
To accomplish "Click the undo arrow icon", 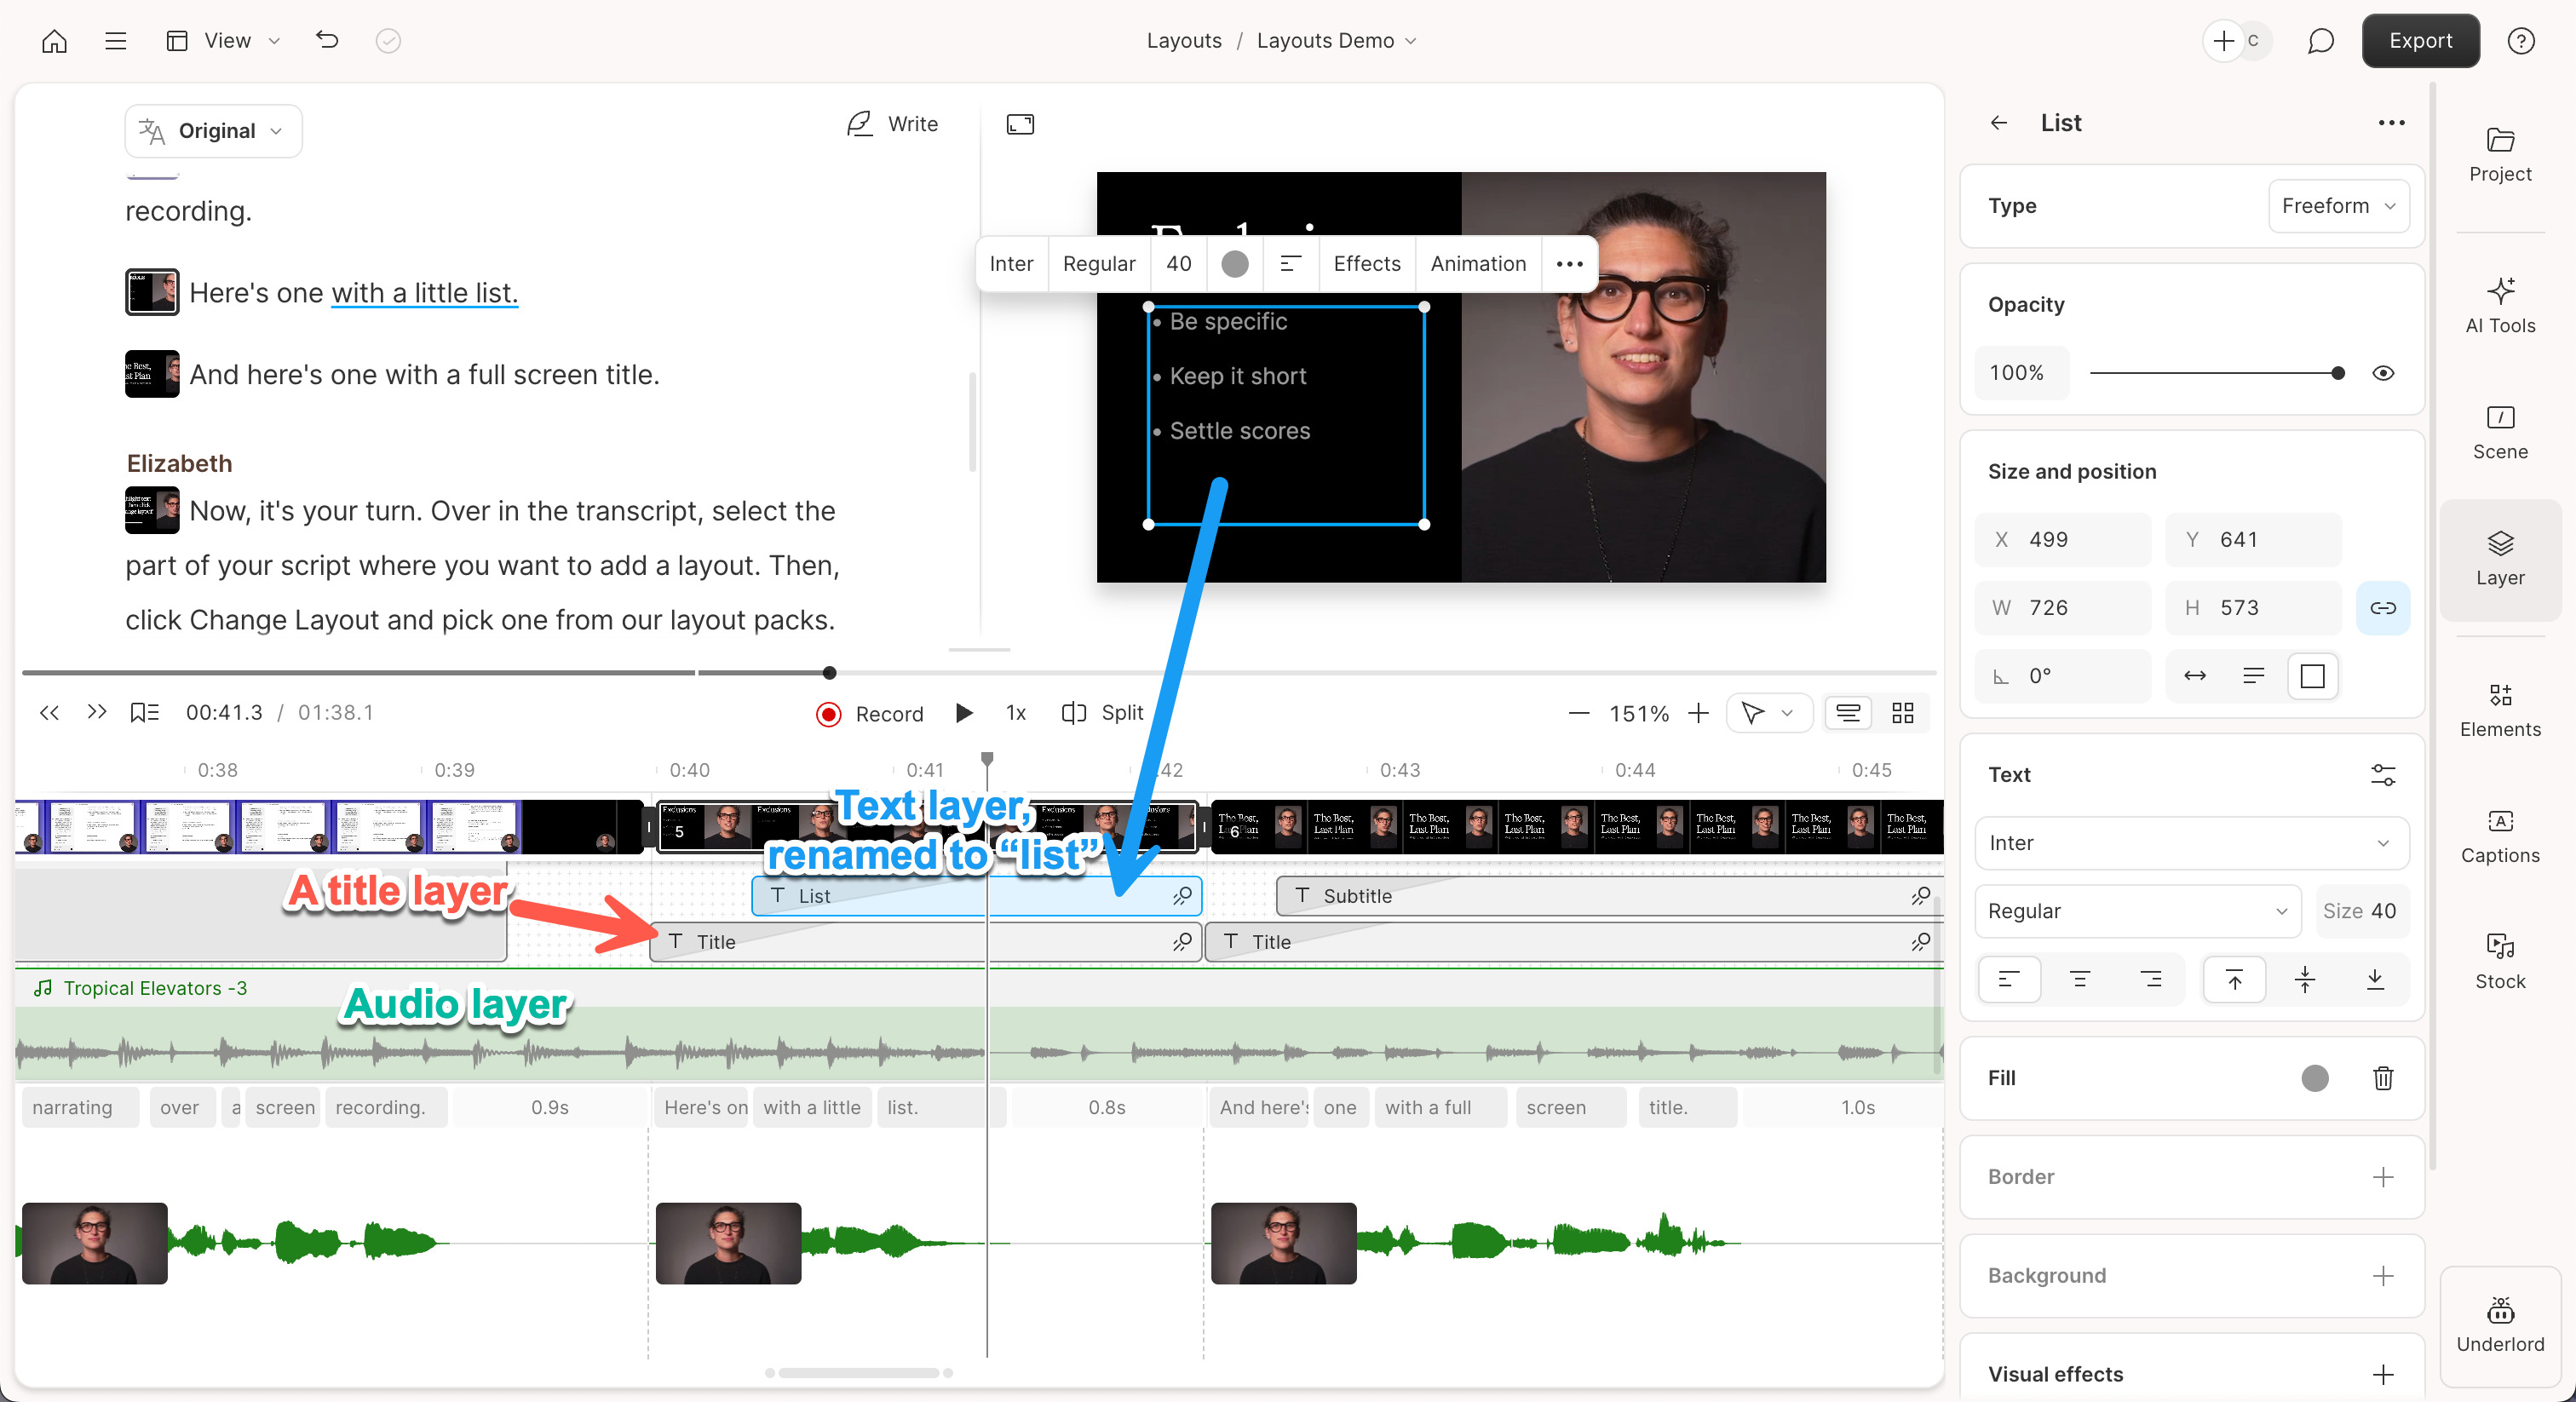I will click(x=327, y=40).
